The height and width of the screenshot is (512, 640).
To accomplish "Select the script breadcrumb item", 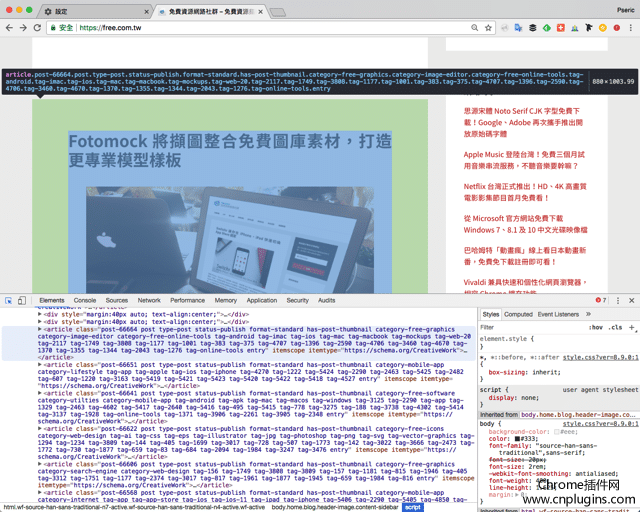I will (413, 507).
